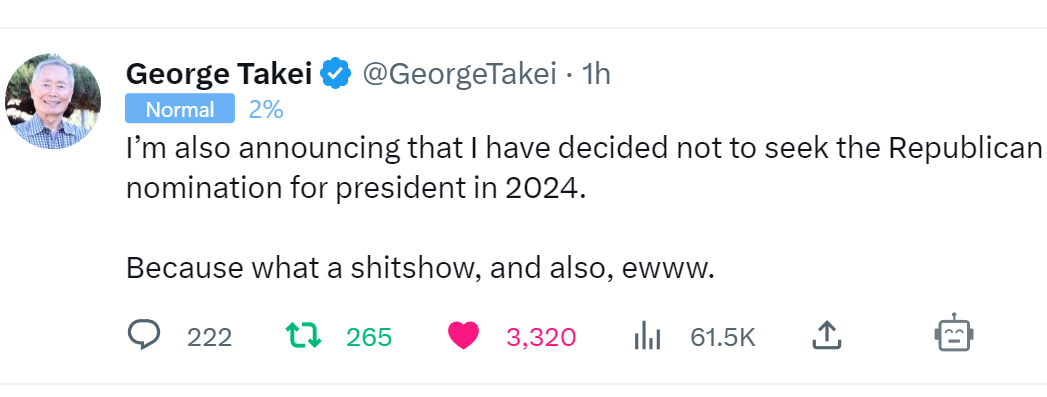Visit the @GeorgeTakei handle link
Screen dimensions: 1047x397
[459, 74]
